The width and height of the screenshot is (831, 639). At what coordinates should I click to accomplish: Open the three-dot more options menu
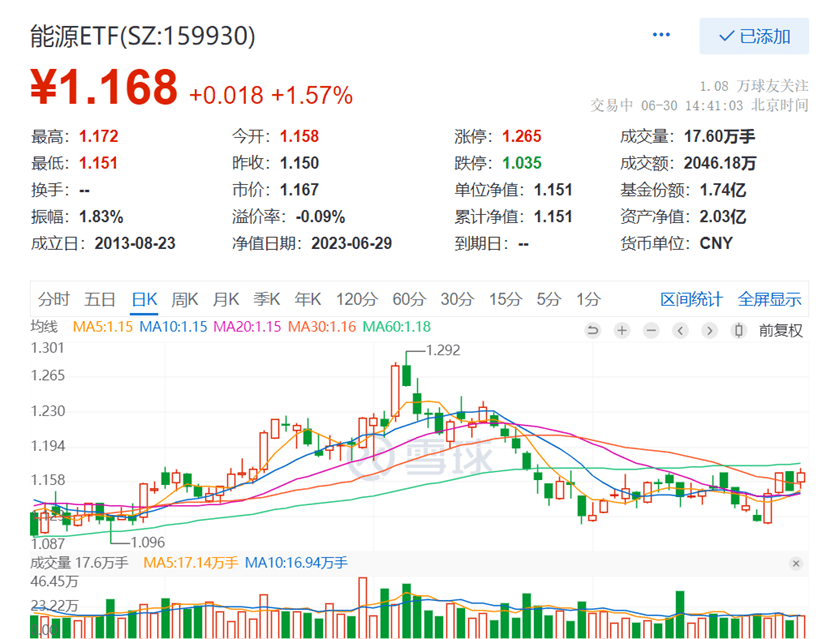(661, 35)
